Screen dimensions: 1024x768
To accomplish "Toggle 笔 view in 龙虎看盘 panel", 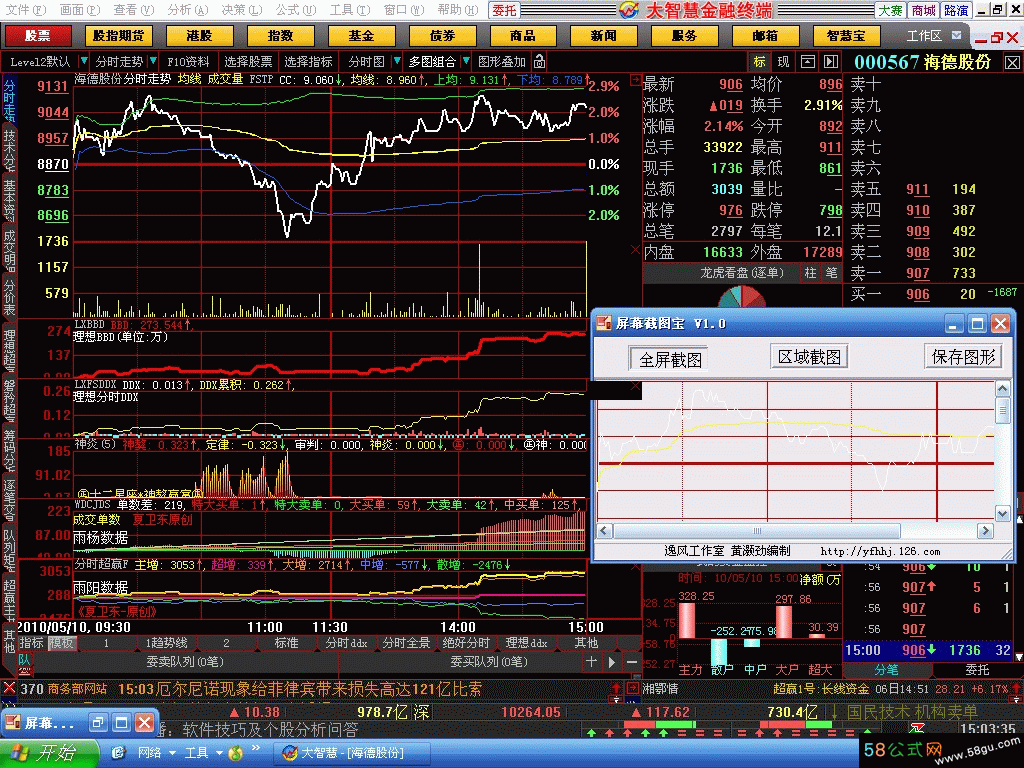I will pos(831,273).
